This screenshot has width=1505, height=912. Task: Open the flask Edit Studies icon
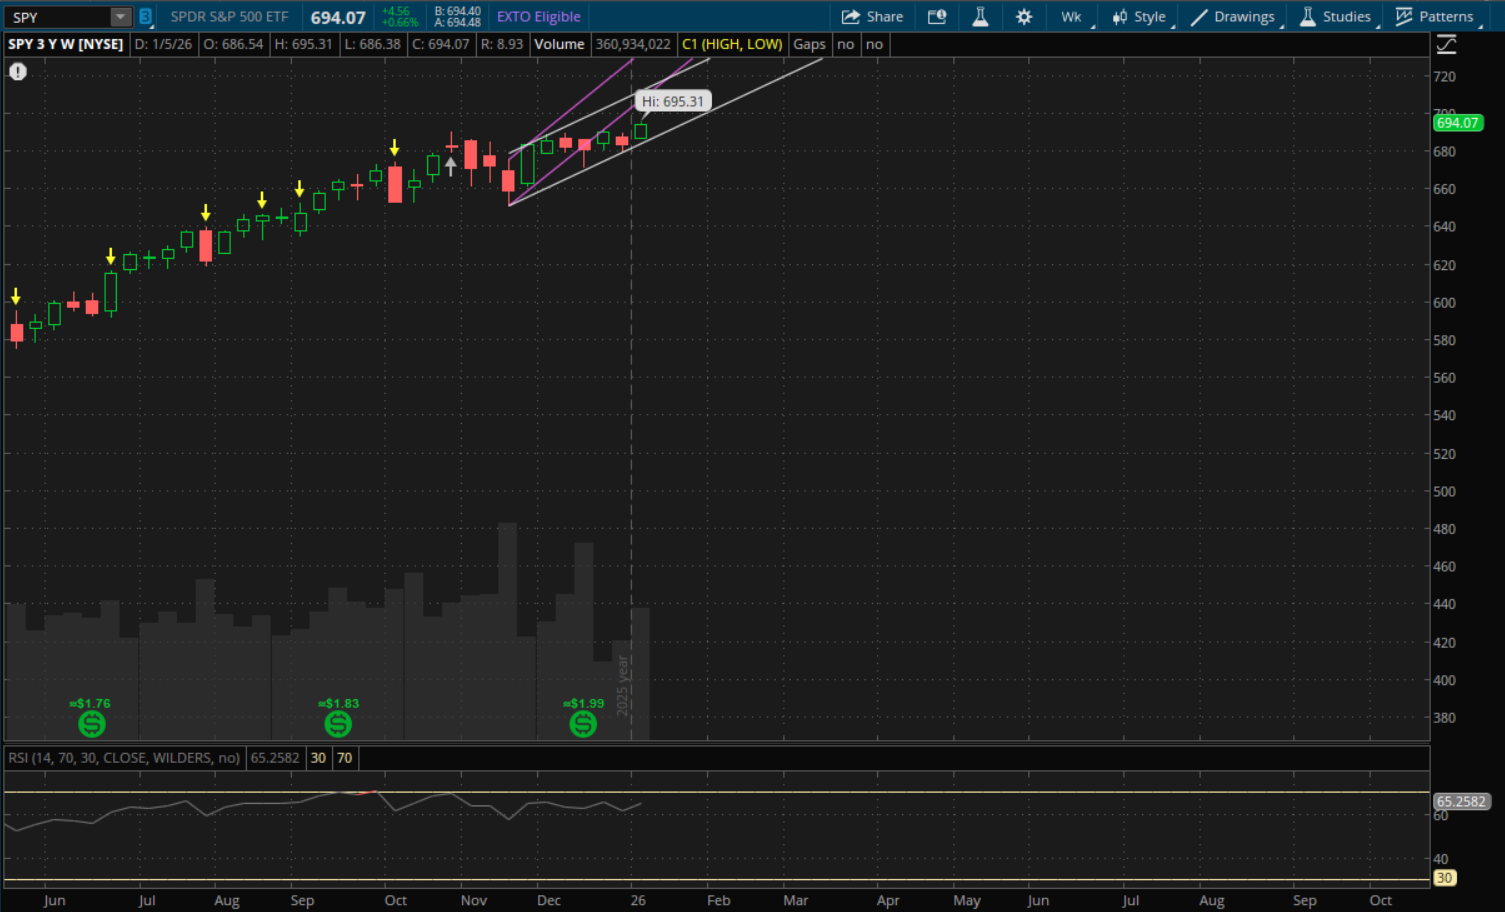[980, 17]
